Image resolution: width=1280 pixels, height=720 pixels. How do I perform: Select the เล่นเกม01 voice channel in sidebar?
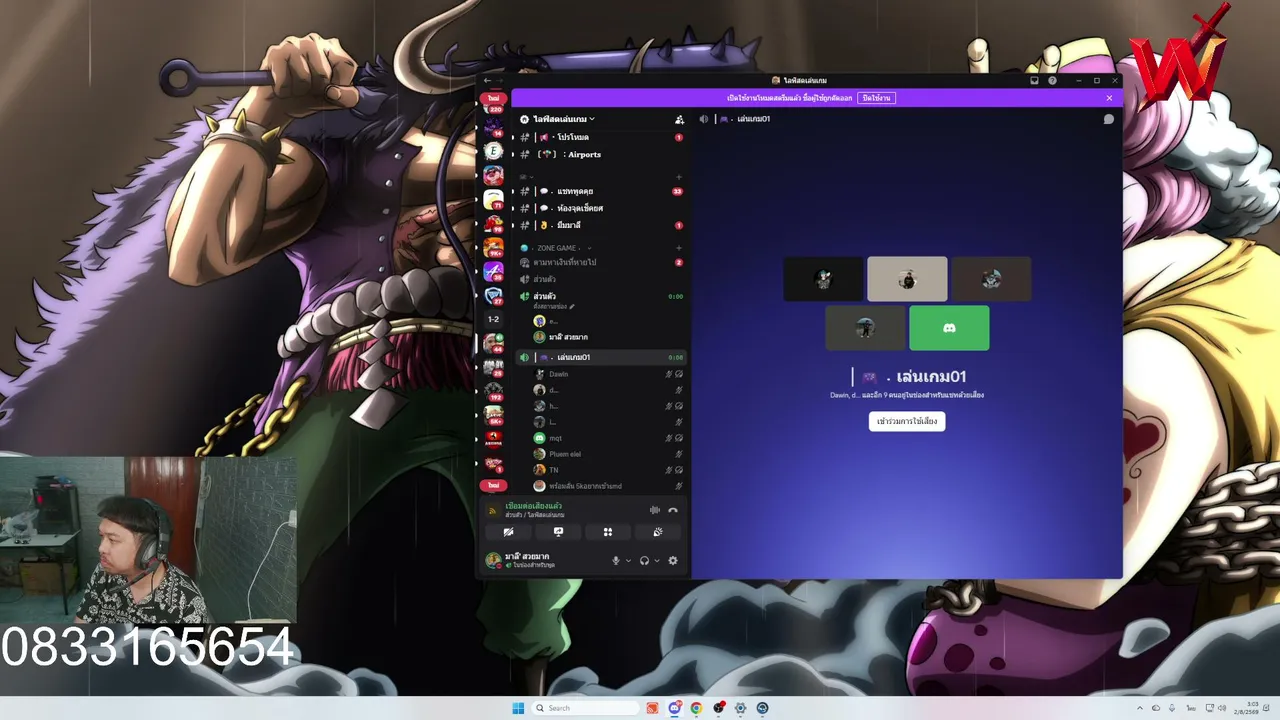pyautogui.click(x=601, y=357)
